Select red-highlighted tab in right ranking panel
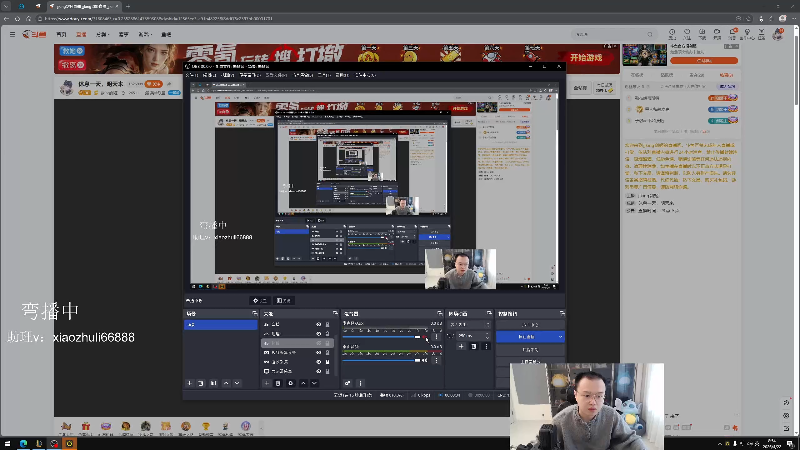The height and width of the screenshot is (450, 800). click(x=725, y=75)
